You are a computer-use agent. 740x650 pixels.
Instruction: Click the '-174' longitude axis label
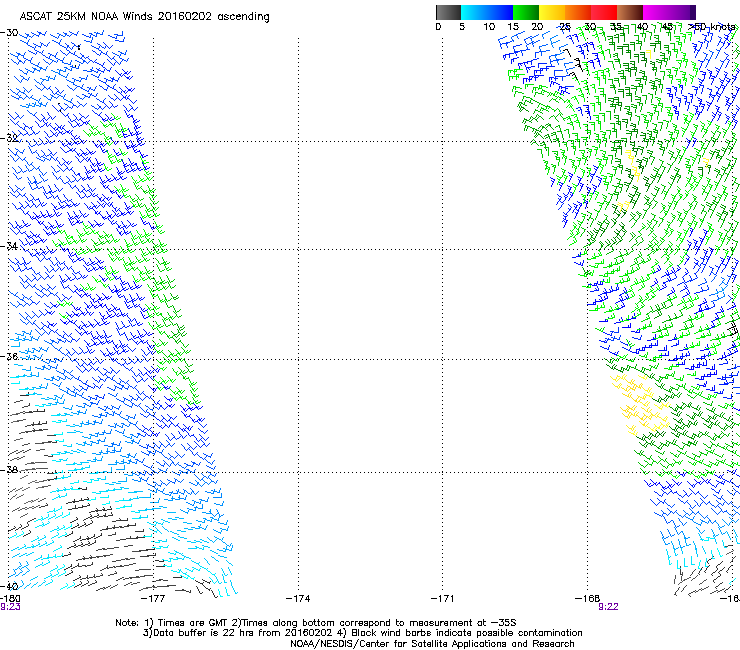point(298,599)
